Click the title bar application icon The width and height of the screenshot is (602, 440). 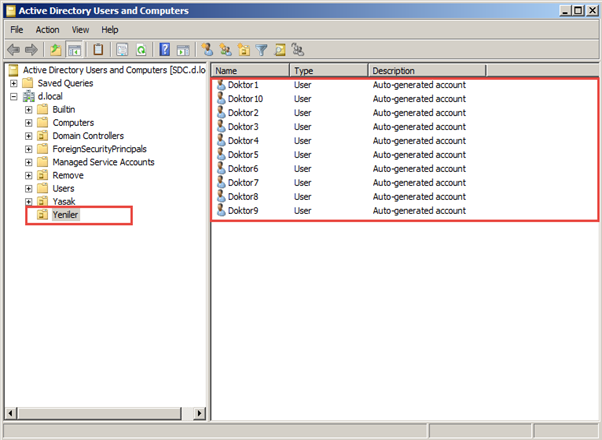[11, 11]
